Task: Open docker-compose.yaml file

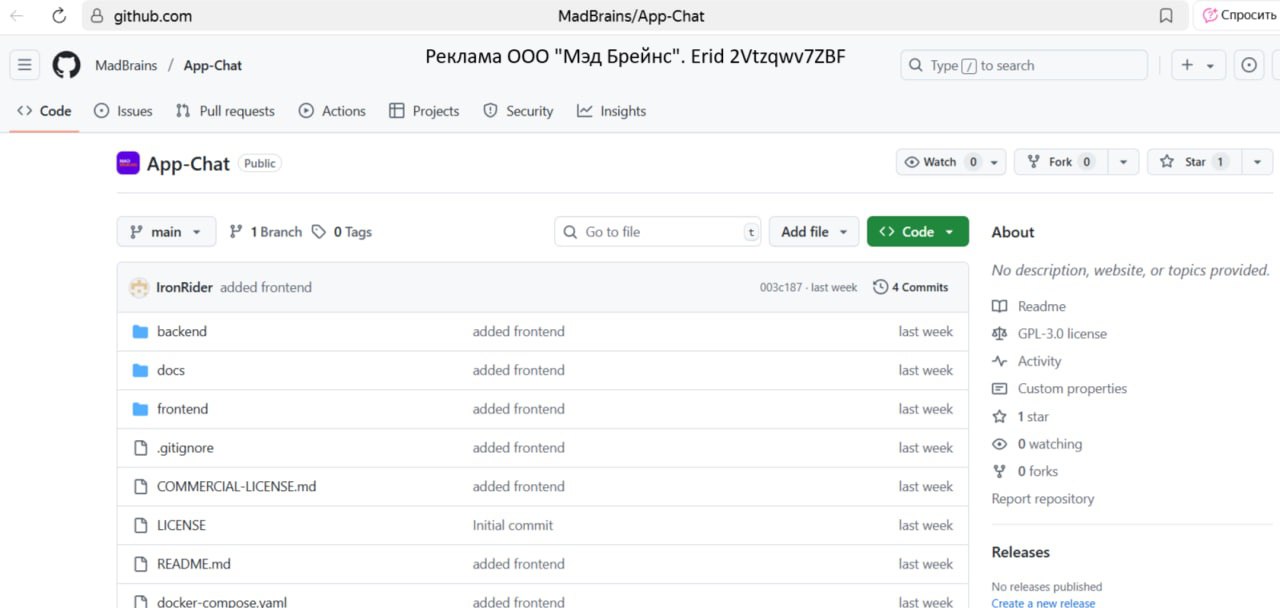Action: coord(222,602)
